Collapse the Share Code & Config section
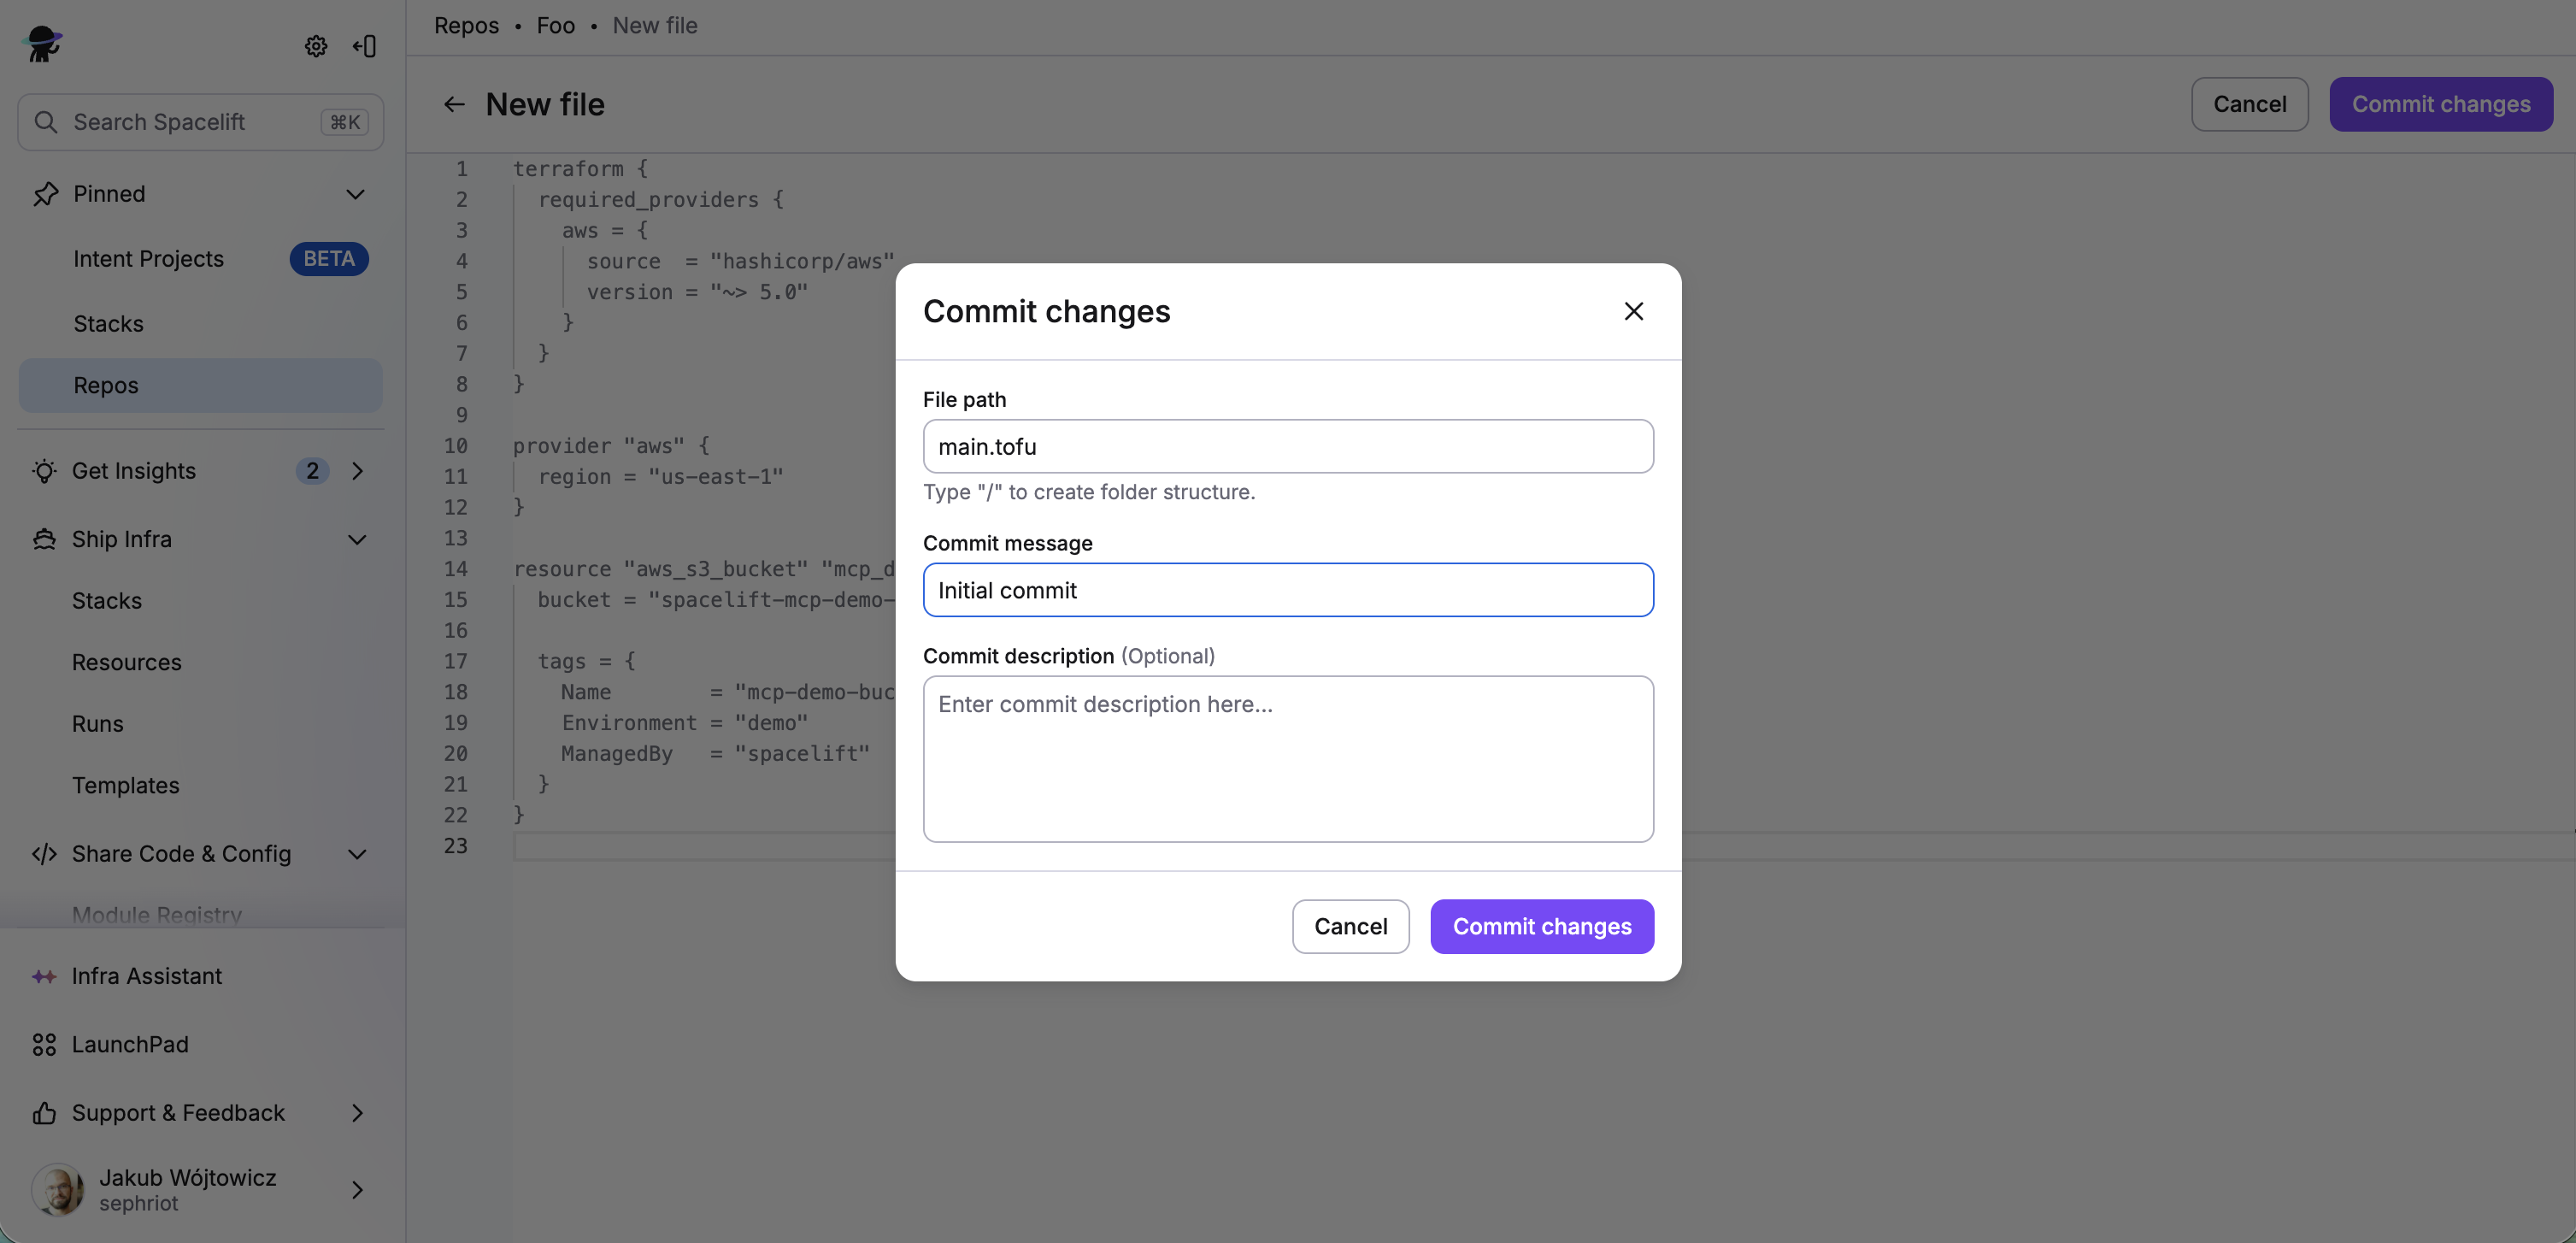Screen dimensions: 2576x1243 coord(357,854)
